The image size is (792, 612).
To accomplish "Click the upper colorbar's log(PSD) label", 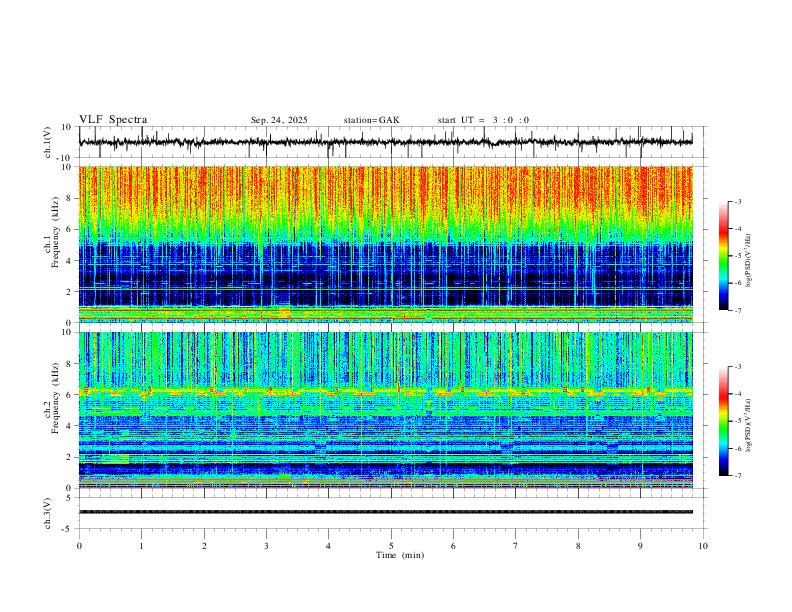I will point(749,261).
